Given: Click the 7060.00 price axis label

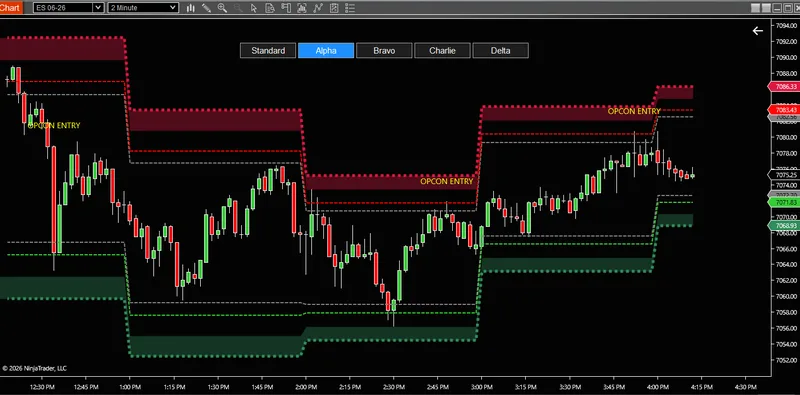Looking at the screenshot, I should coord(786,297).
